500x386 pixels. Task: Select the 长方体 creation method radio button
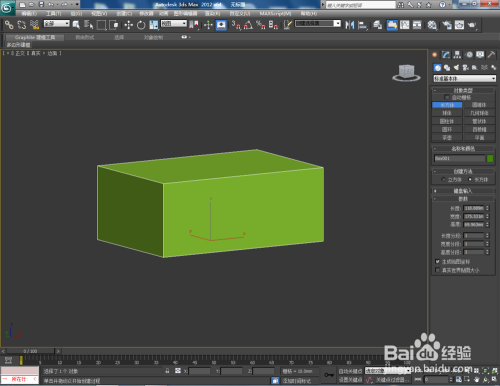(470, 179)
